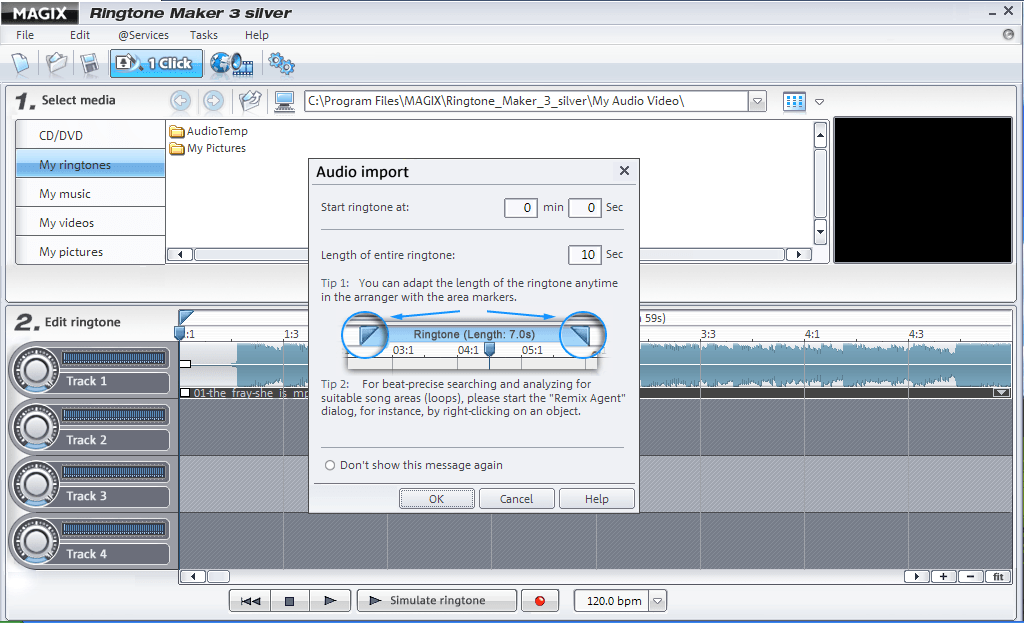Viewport: 1024px width, 623px height.
Task: Open the bpm value dropdown
Action: pyautogui.click(x=658, y=600)
